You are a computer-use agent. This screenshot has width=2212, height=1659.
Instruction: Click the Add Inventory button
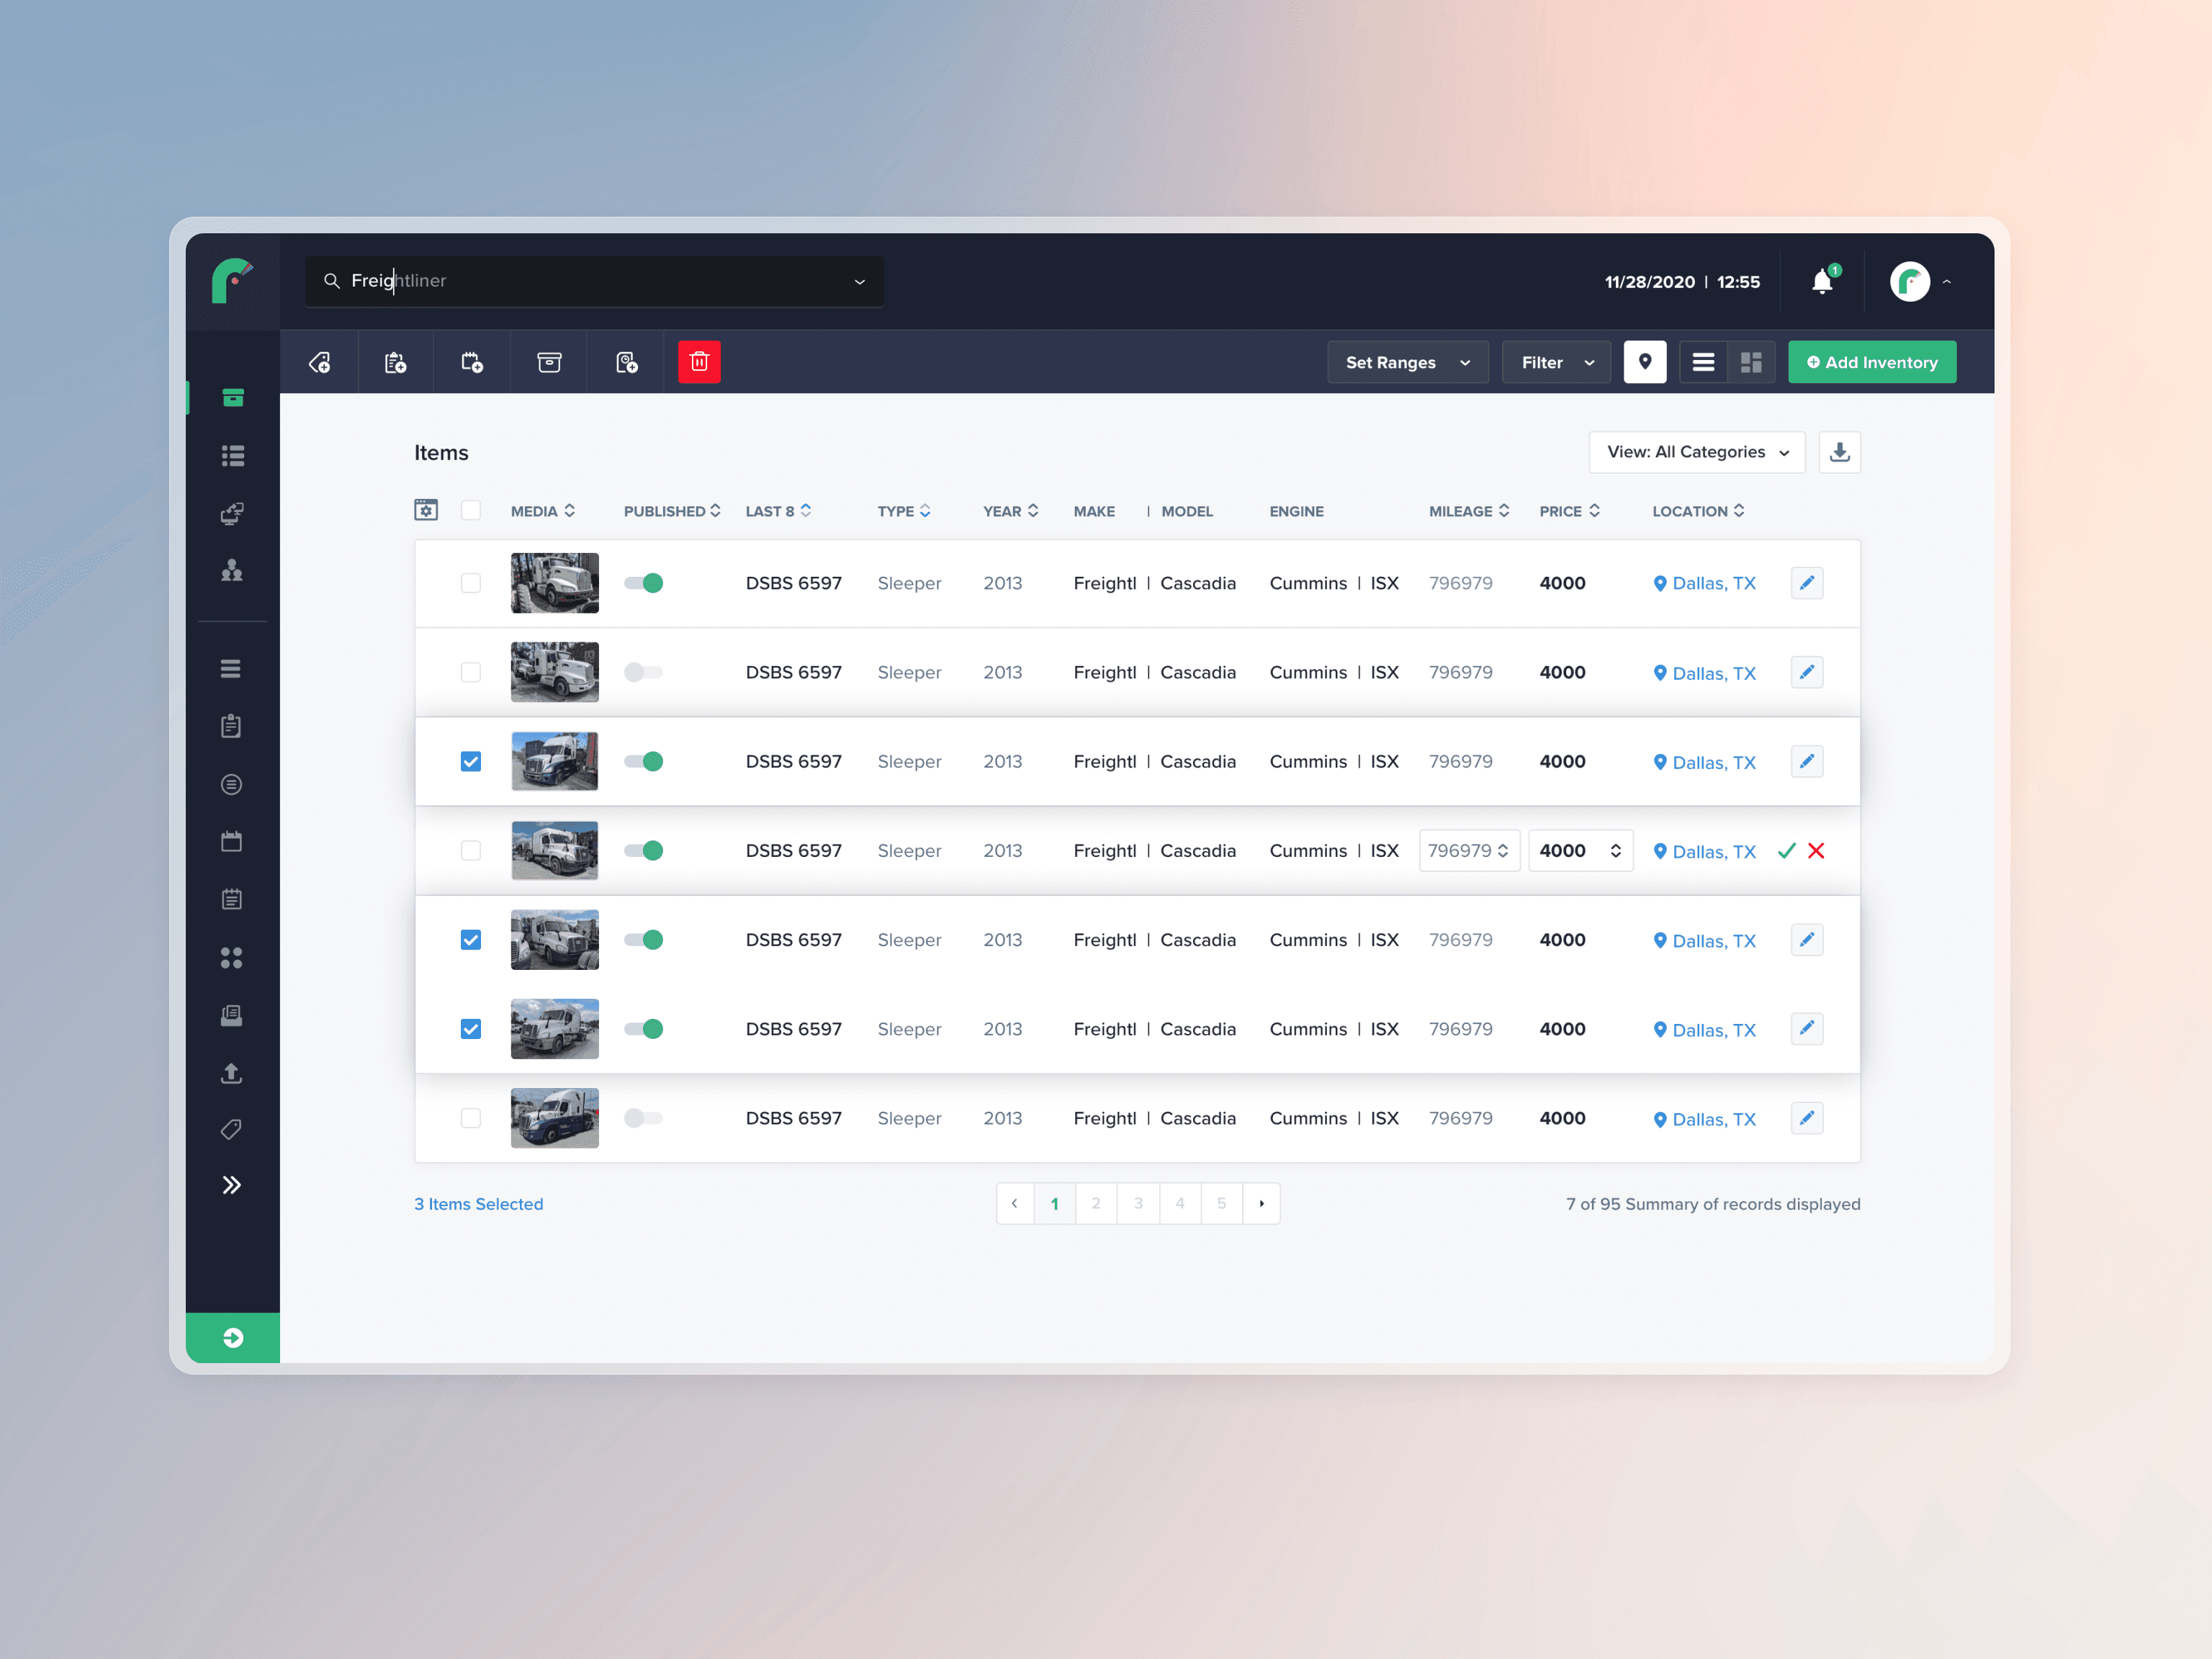1871,362
